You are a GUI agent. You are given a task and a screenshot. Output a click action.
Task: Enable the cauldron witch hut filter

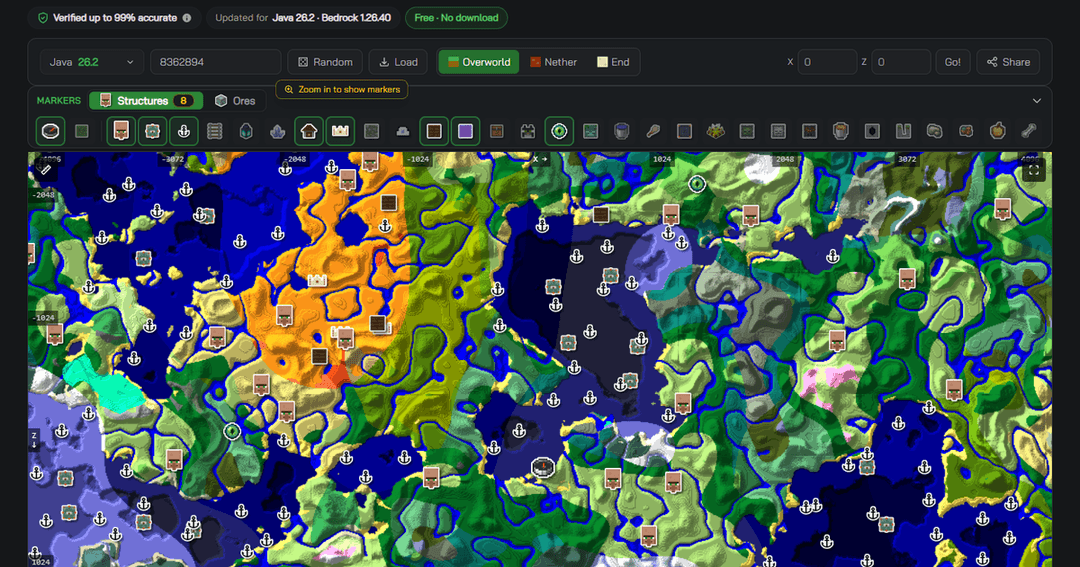point(622,131)
